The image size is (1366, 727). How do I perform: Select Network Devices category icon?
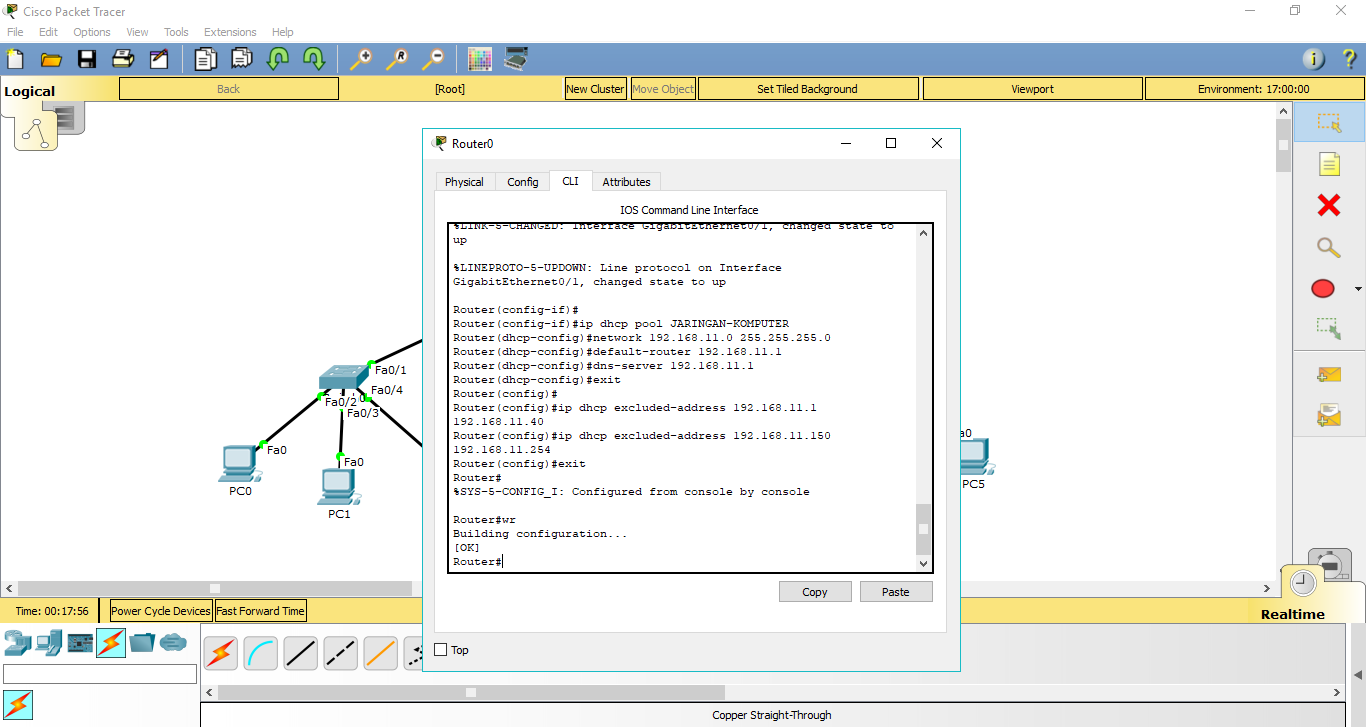pos(17,642)
